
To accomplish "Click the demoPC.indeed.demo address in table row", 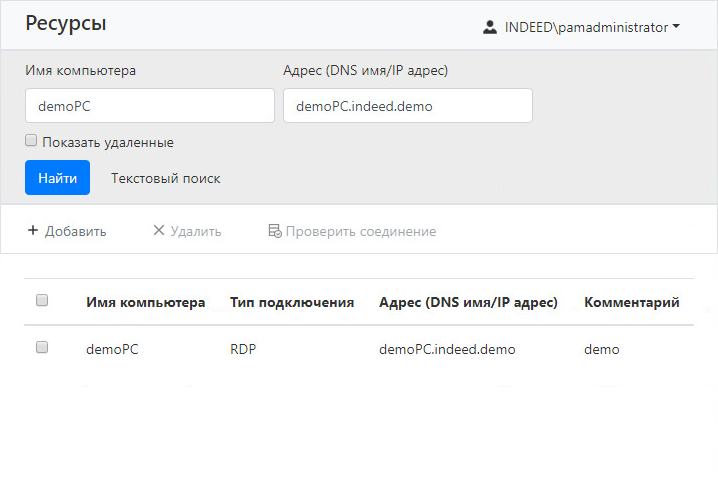I will 447,349.
